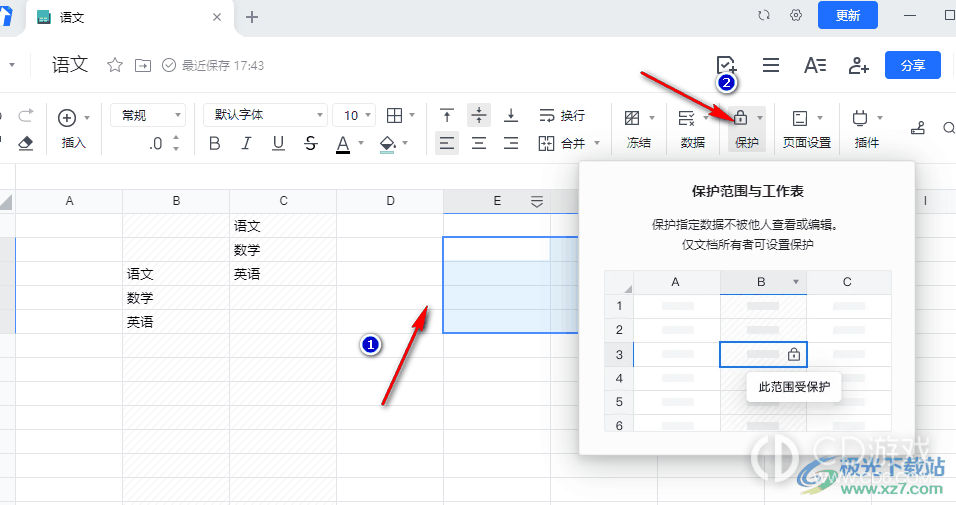The height and width of the screenshot is (505, 956).
Task: Click the blue 更新 update button
Action: [847, 15]
